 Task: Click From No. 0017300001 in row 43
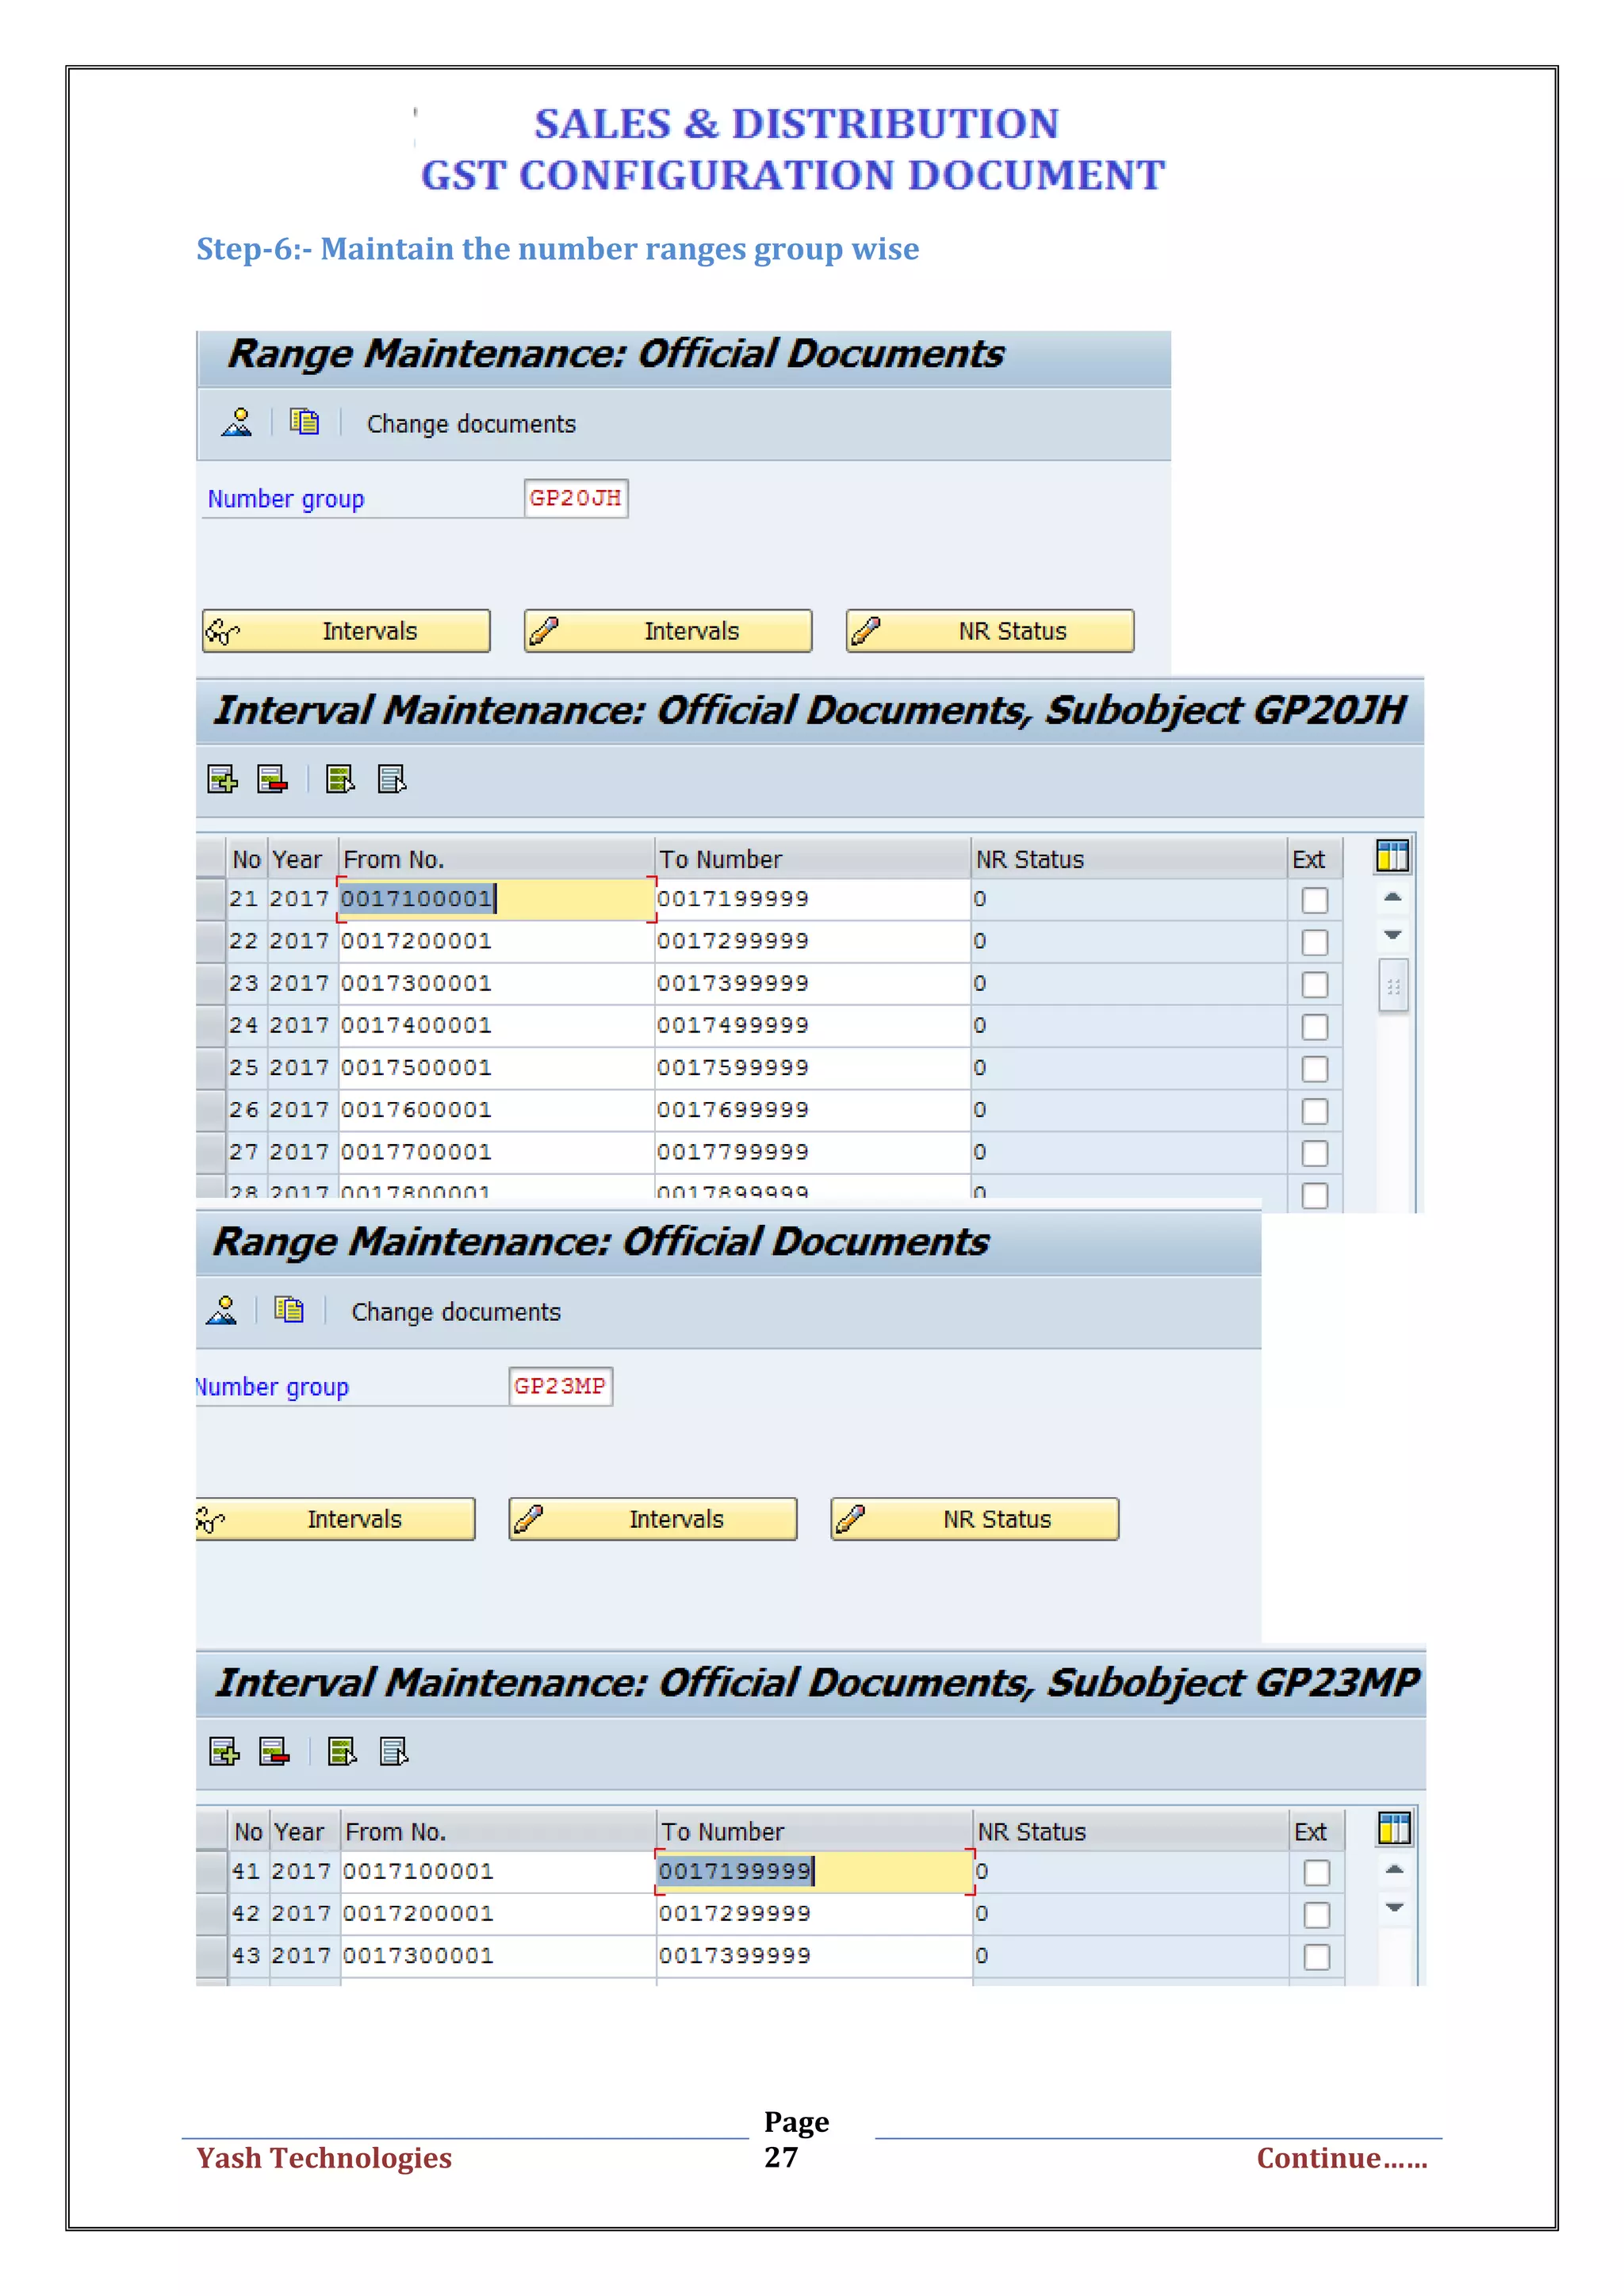coord(498,1956)
